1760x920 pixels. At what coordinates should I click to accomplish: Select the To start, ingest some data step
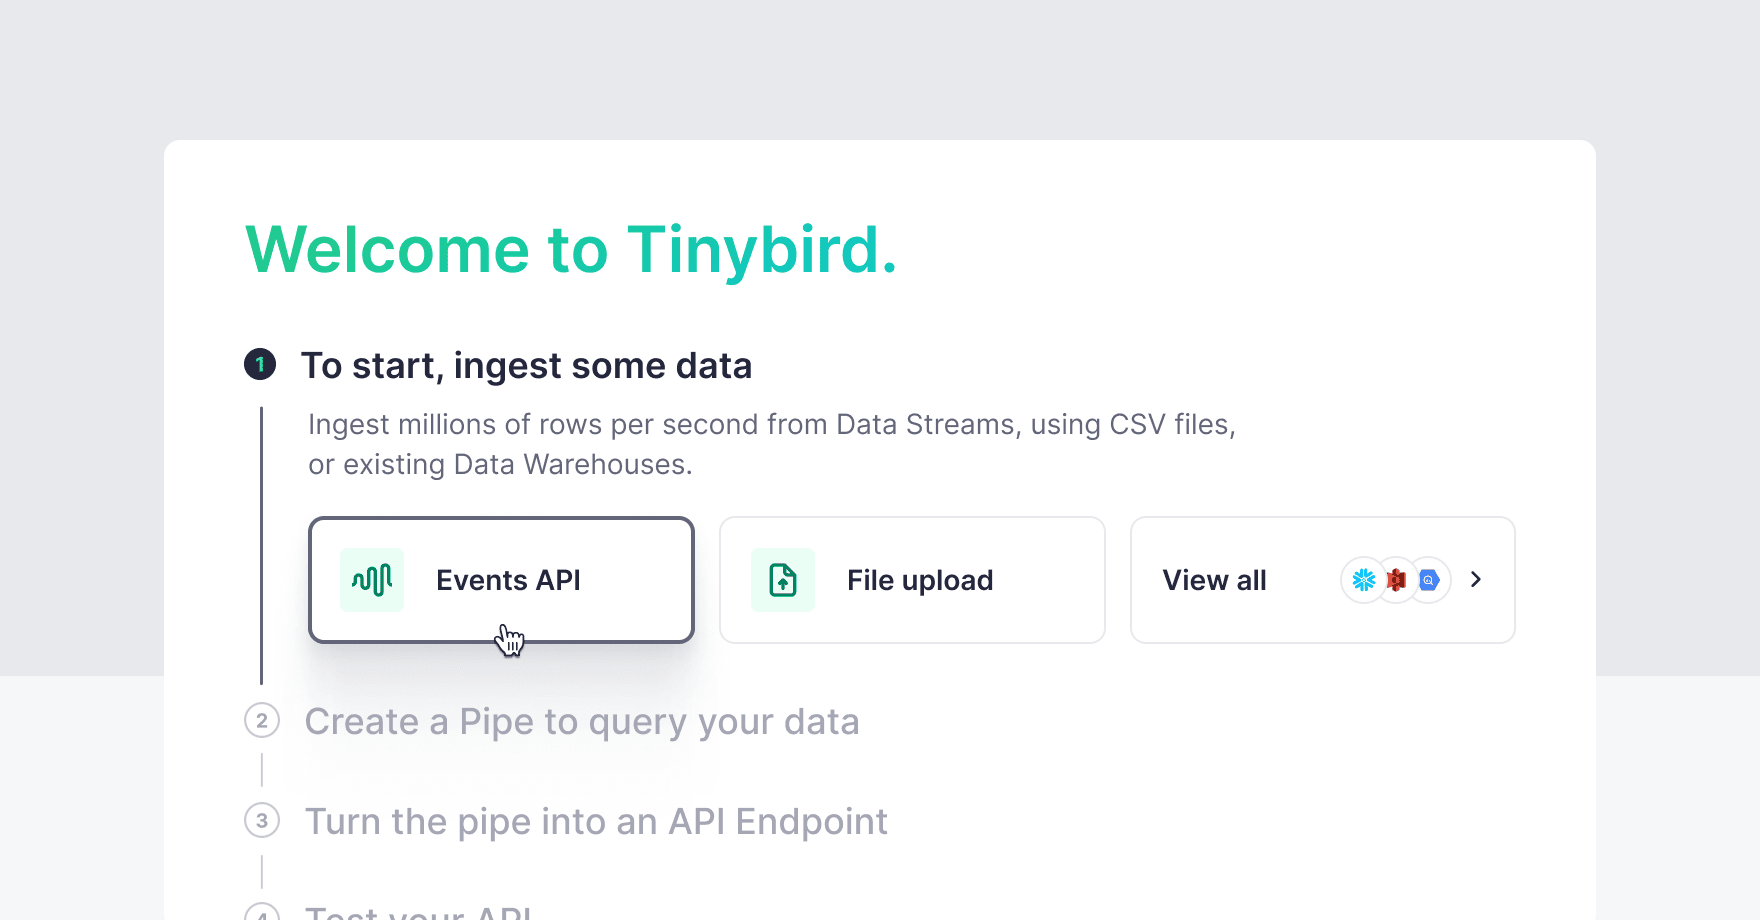click(528, 365)
